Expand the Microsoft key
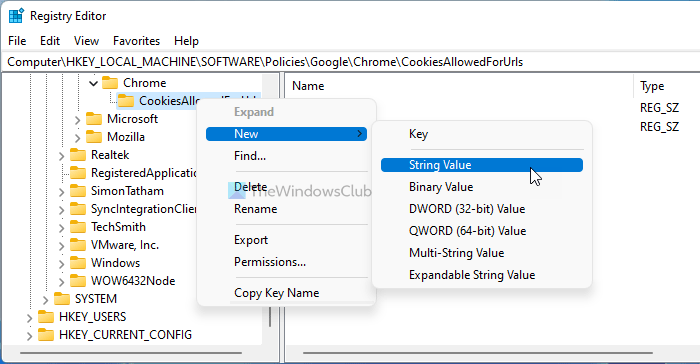This screenshot has width=700, height=364. point(77,120)
